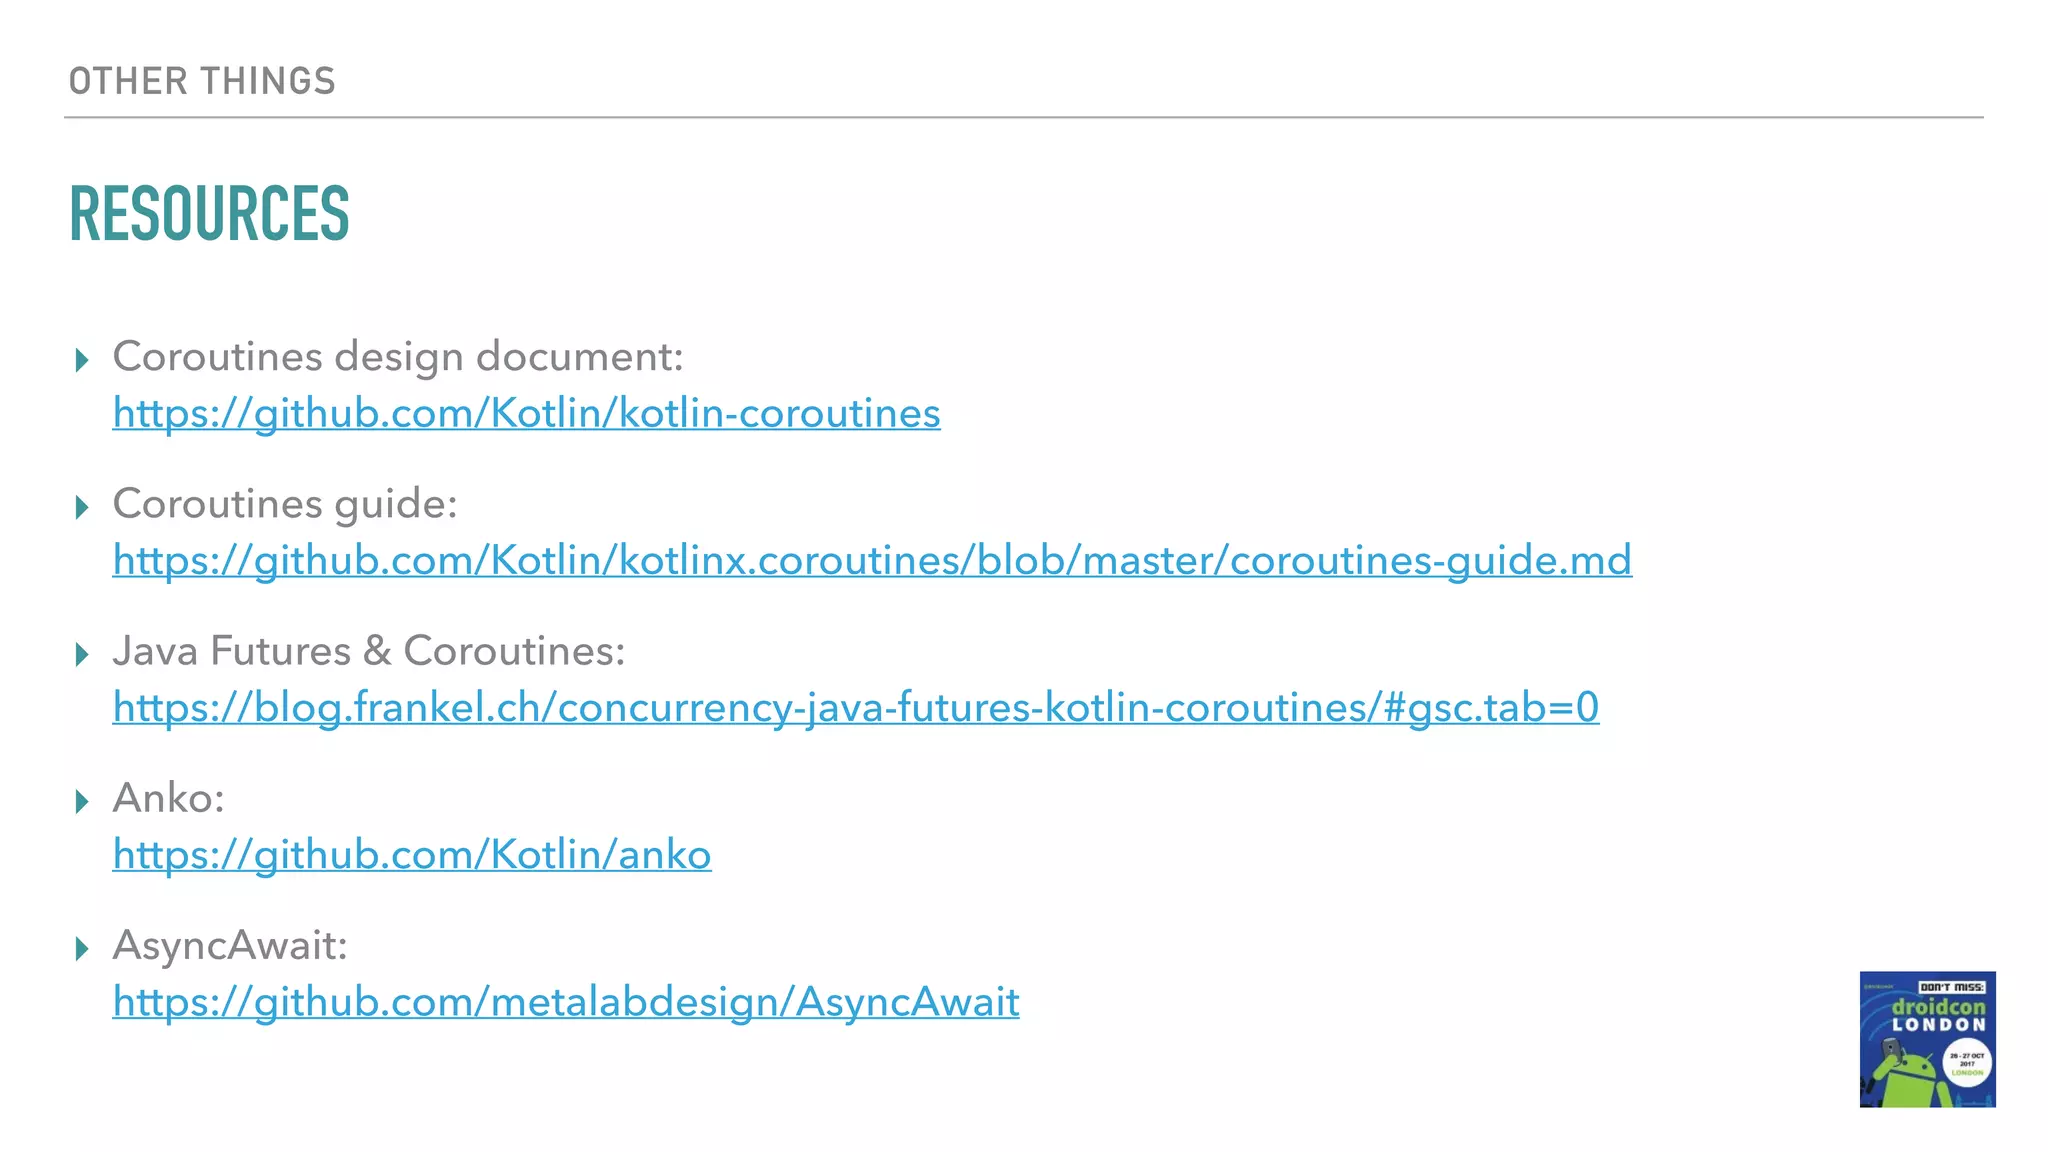2048x1152 pixels.
Task: Open the Kotlin/anko GitHub link
Action: [411, 854]
